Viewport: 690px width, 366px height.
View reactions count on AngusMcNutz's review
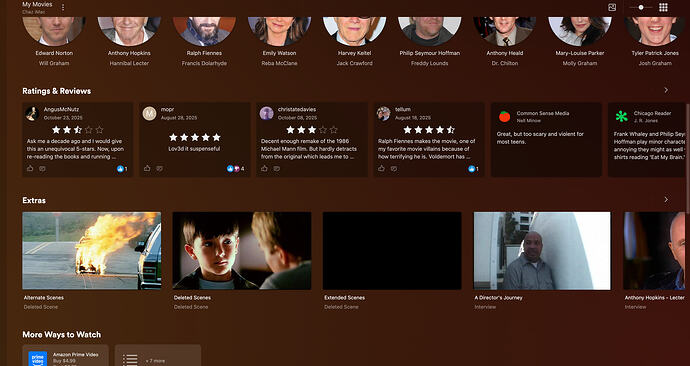tap(122, 169)
